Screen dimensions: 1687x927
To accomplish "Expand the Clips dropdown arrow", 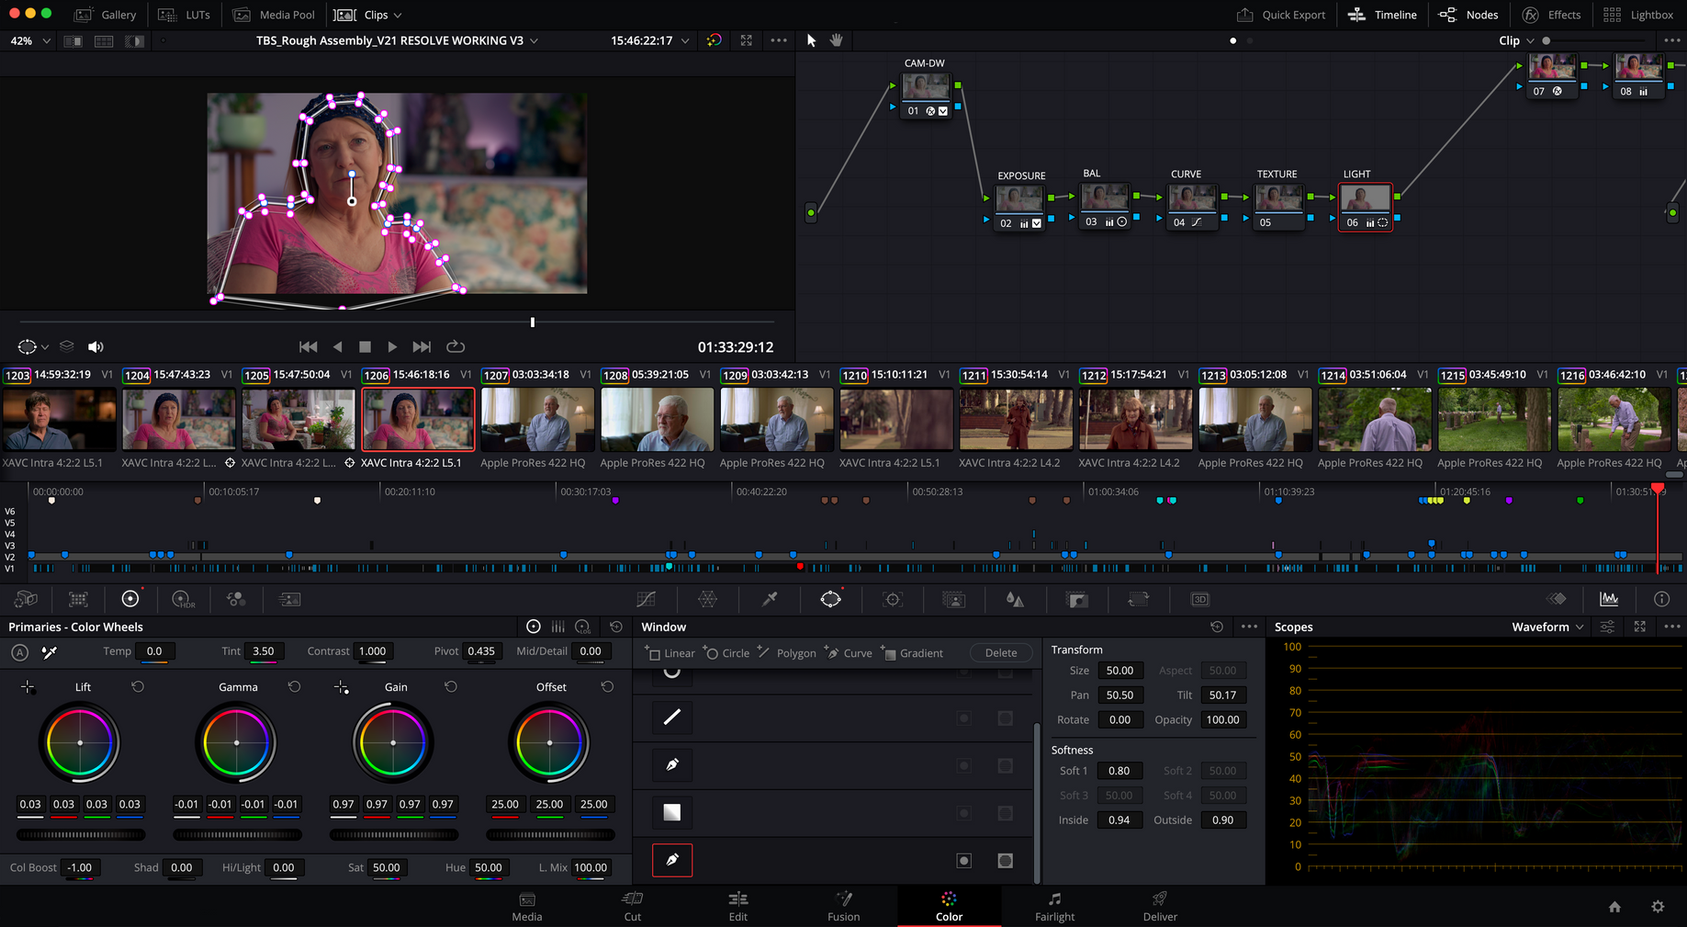I will pos(398,15).
